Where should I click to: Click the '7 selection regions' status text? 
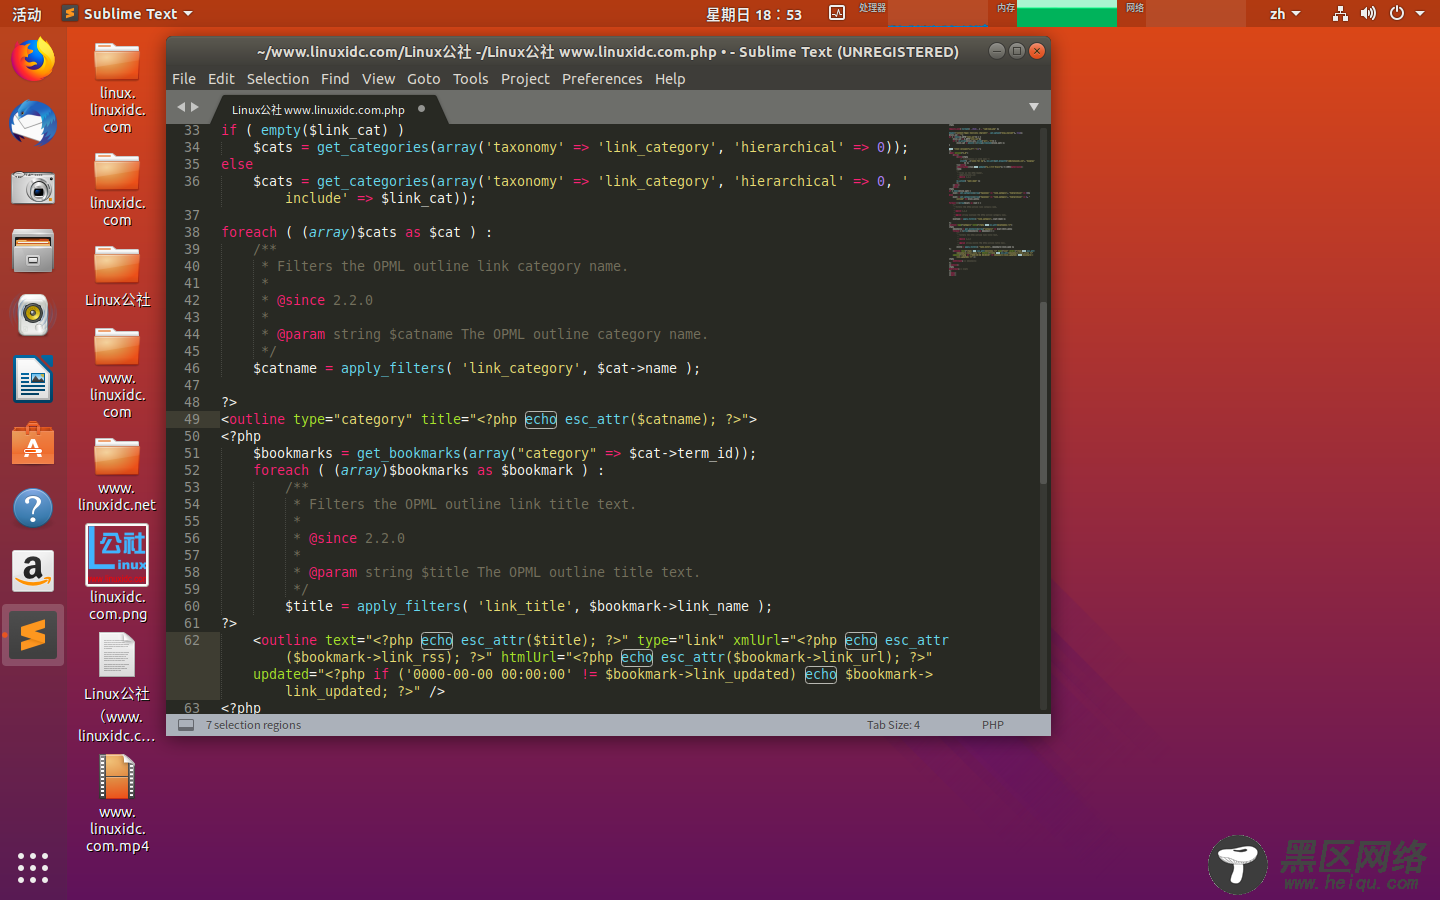[x=253, y=725]
